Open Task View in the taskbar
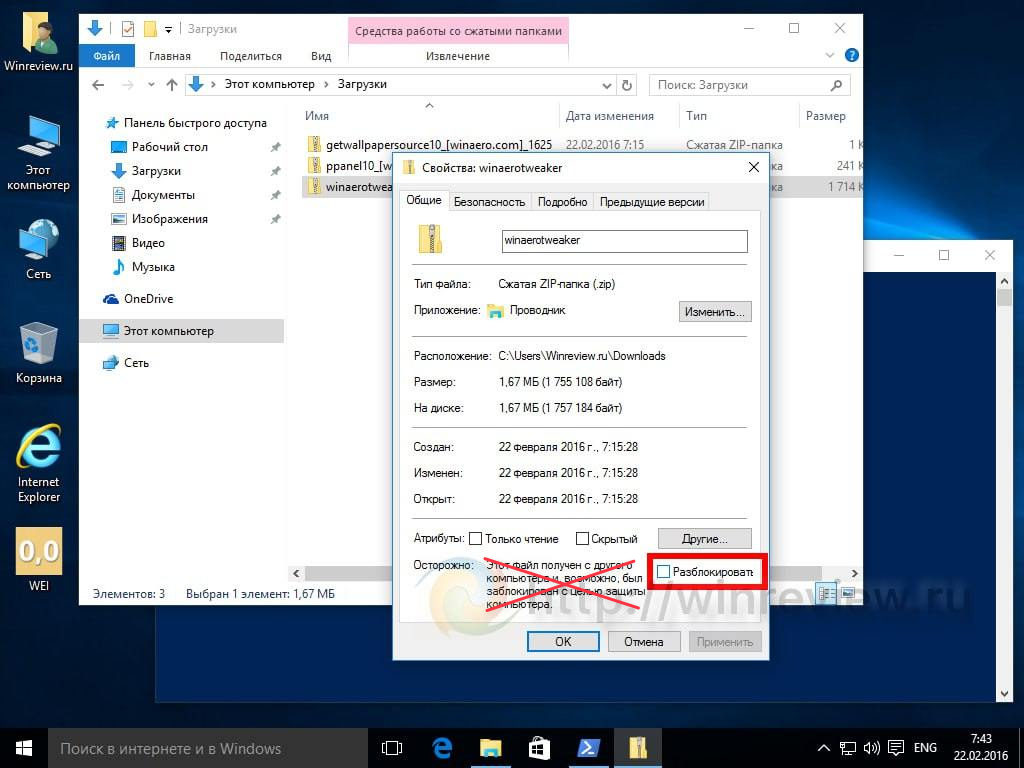Image resolution: width=1024 pixels, height=768 pixels. tap(392, 748)
